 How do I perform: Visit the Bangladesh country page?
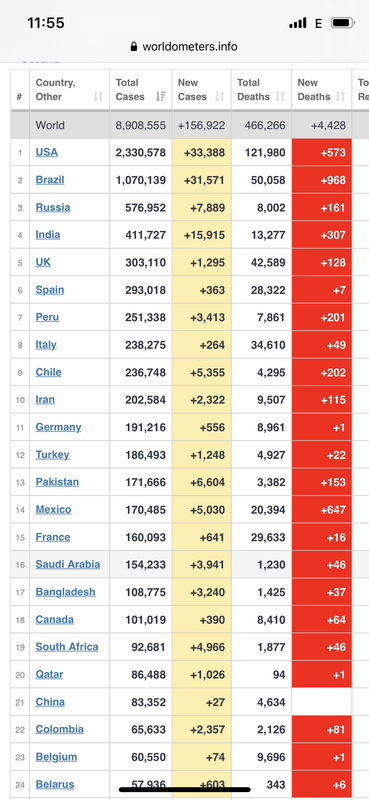[65, 592]
